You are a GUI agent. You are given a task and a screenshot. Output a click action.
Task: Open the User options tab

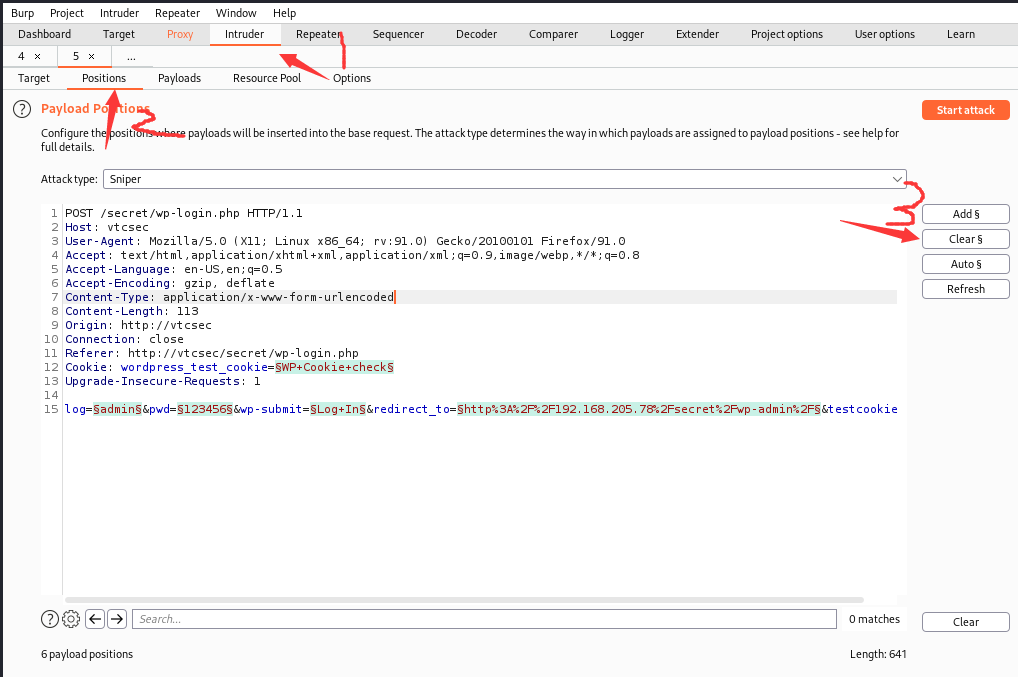coord(885,34)
